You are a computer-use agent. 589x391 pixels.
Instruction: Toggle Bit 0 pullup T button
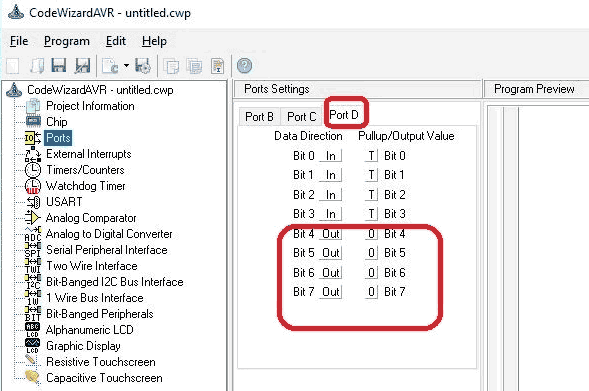pos(371,155)
